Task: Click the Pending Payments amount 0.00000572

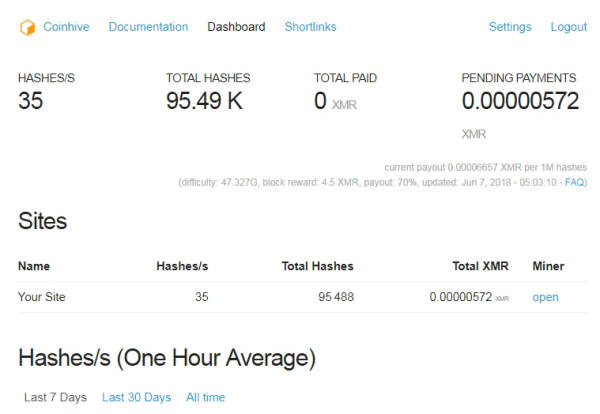Action: (x=518, y=101)
